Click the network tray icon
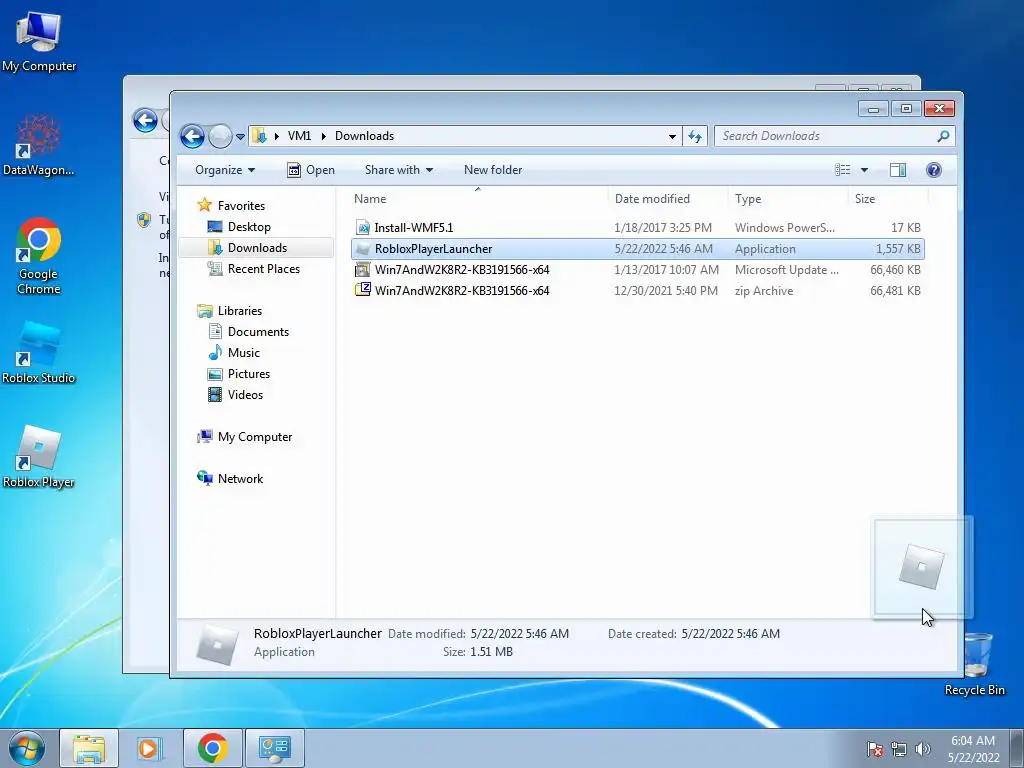Screen dimensions: 1024x768 tap(899, 749)
